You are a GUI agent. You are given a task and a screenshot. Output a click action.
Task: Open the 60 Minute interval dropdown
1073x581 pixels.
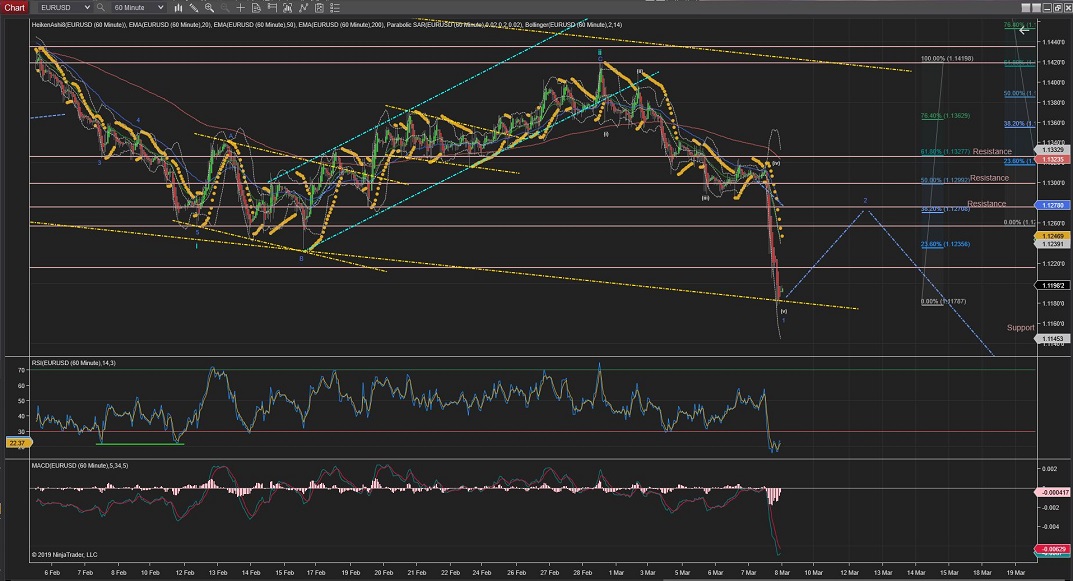coord(138,8)
